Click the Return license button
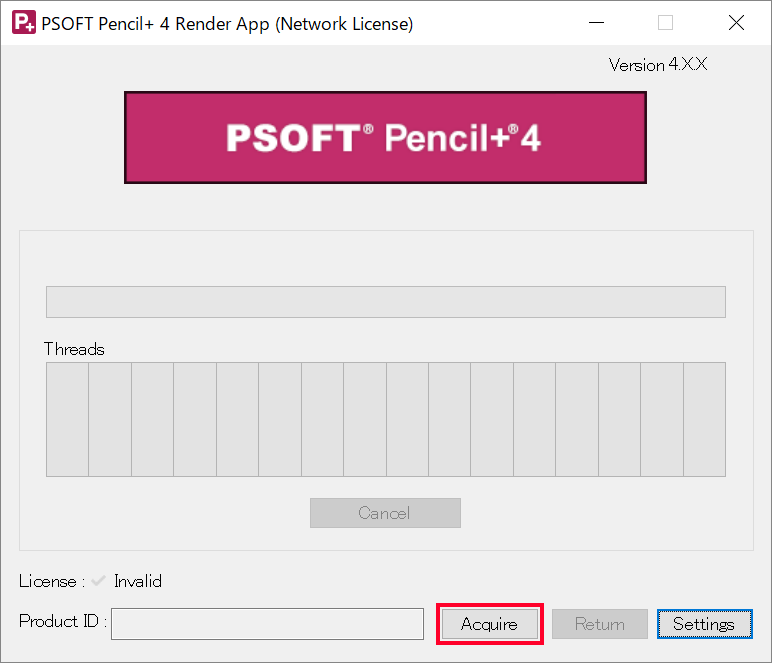 600,624
